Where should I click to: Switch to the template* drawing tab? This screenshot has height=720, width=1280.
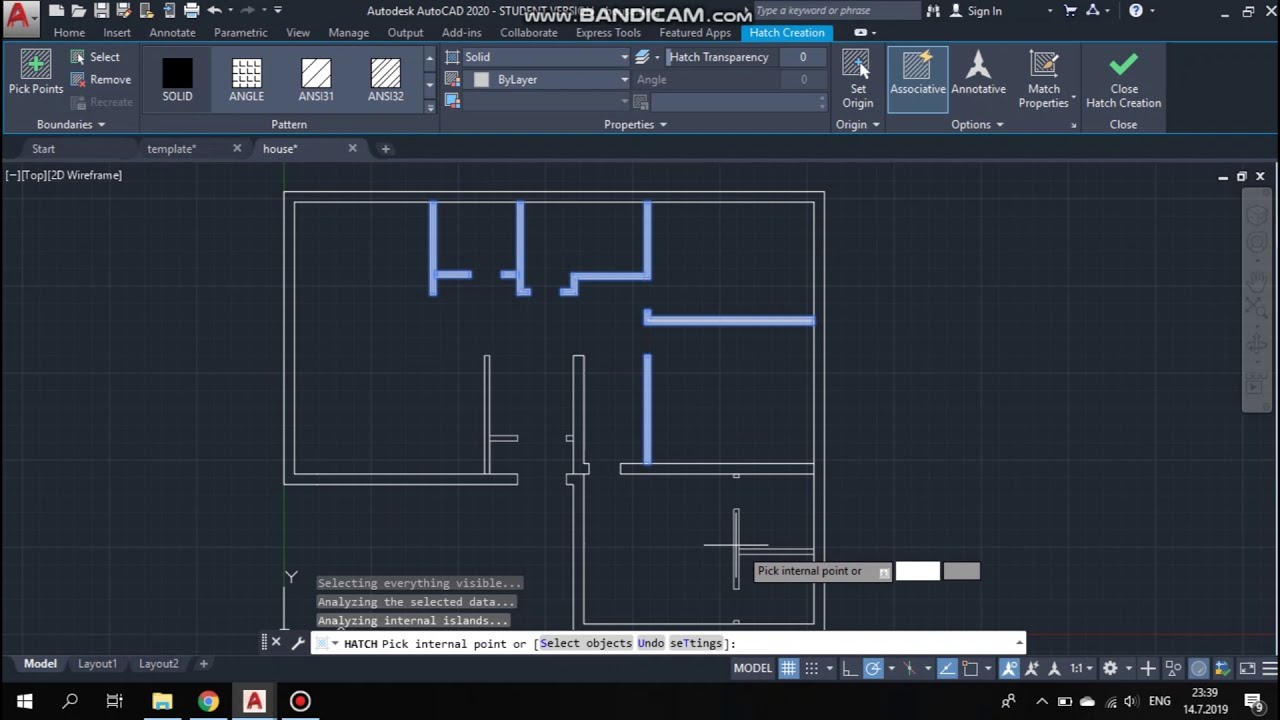[171, 149]
